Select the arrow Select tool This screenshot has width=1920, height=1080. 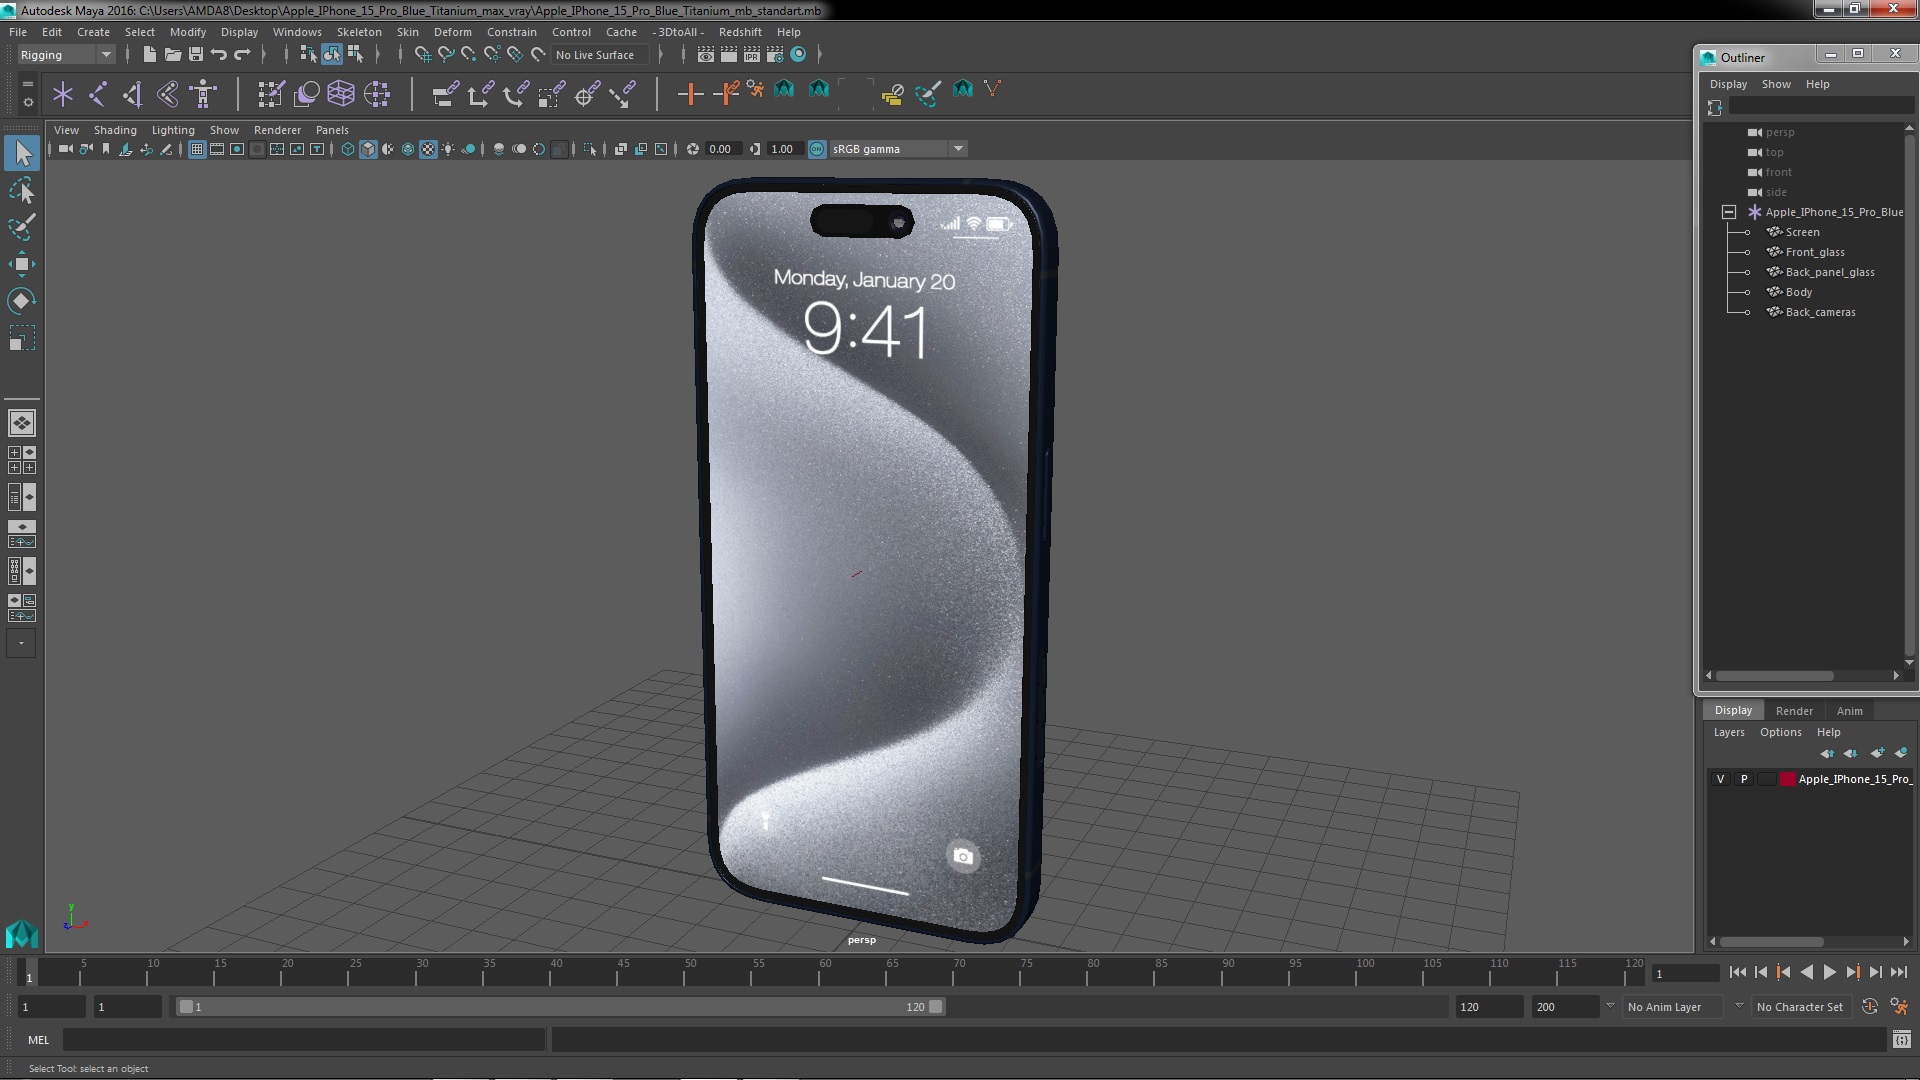point(22,153)
